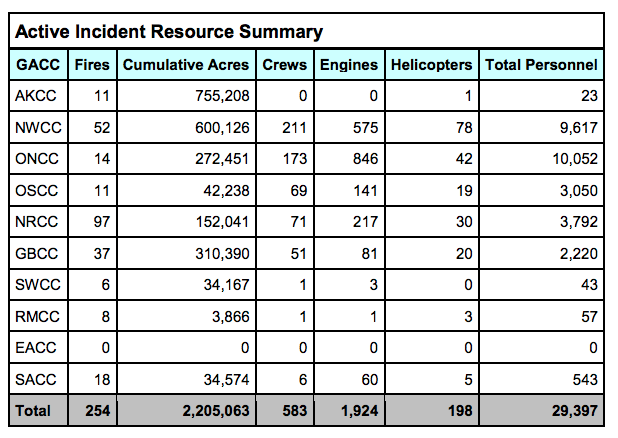Select OSCC cumulative acres 42,238
Image resolution: width=618 pixels, height=438 pixels.
[227, 190]
